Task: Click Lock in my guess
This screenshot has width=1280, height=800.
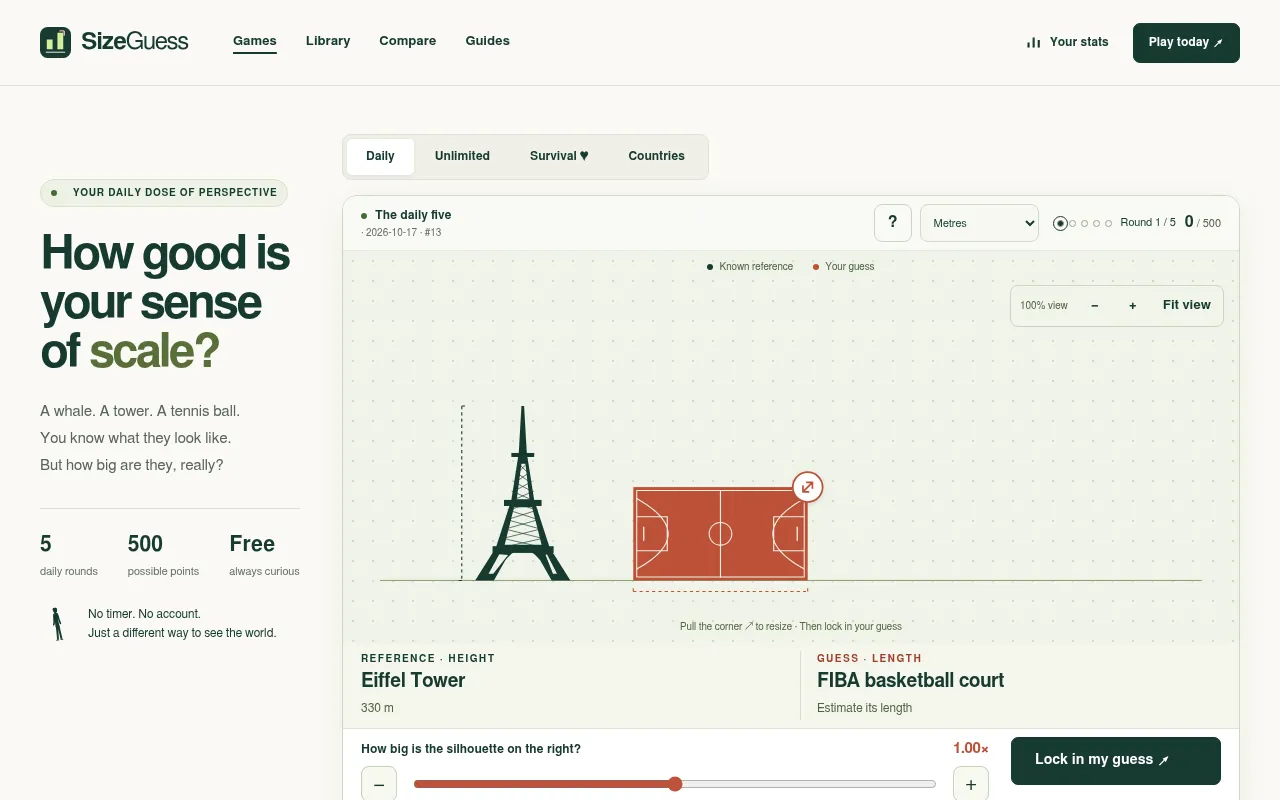Action: coord(1116,761)
